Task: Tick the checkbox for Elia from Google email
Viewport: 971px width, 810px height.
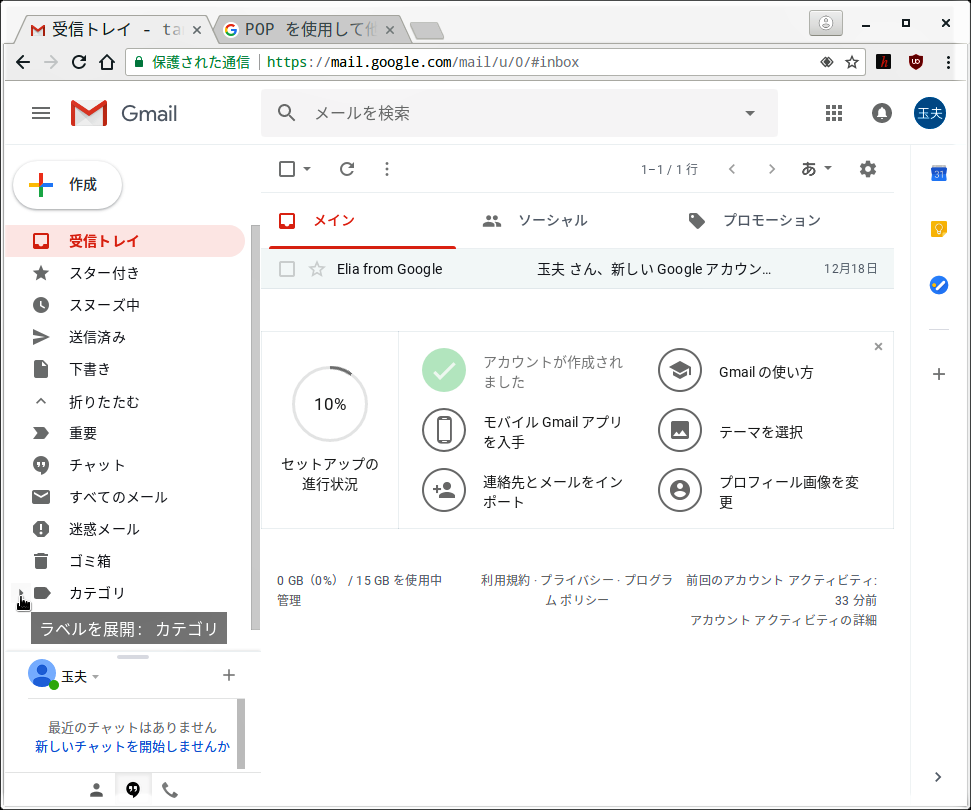Action: (287, 269)
